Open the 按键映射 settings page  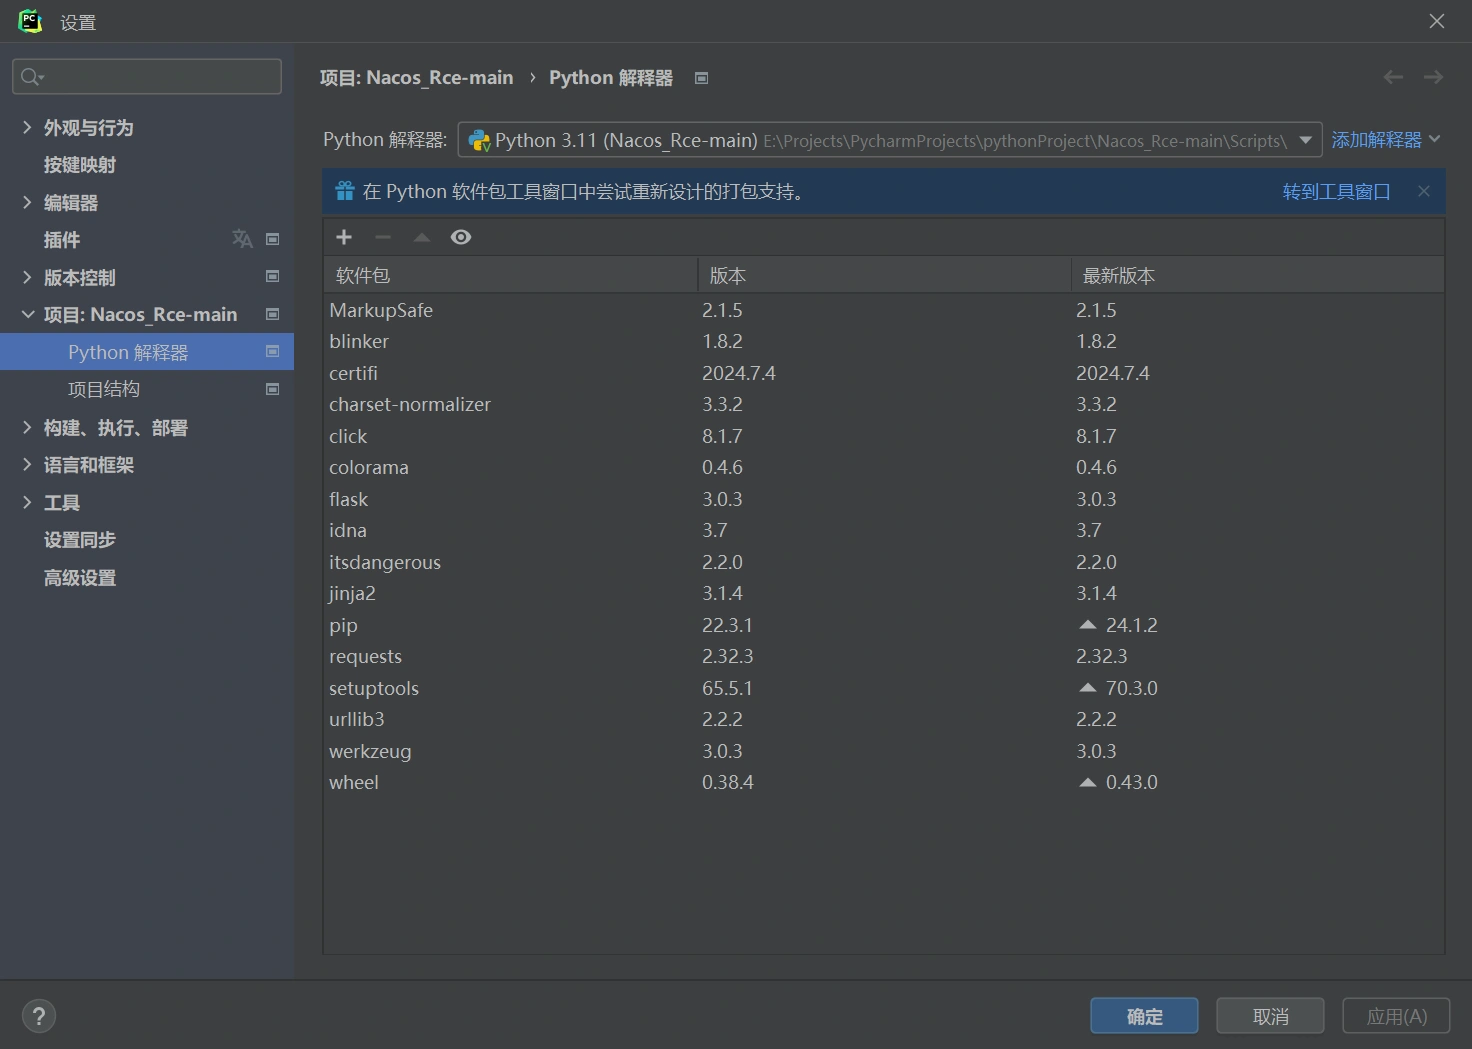[80, 165]
